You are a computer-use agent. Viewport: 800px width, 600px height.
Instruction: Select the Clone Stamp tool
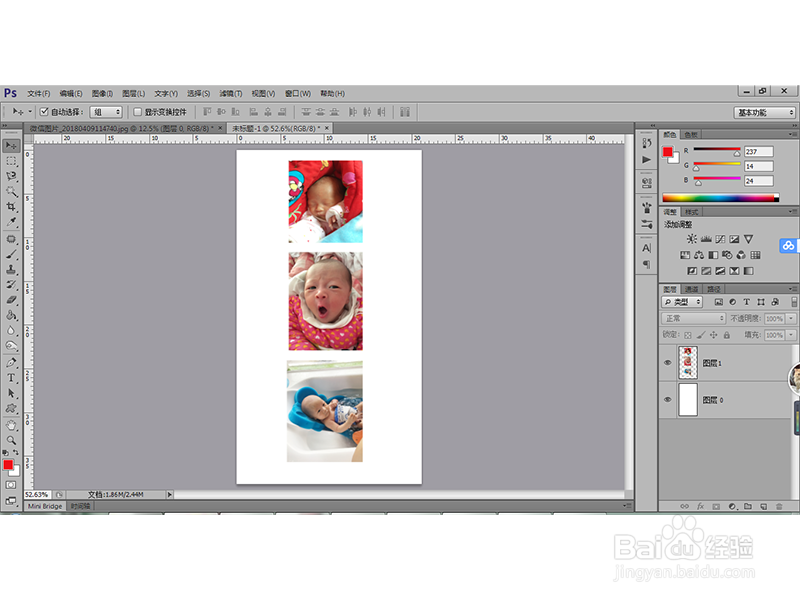point(11,269)
